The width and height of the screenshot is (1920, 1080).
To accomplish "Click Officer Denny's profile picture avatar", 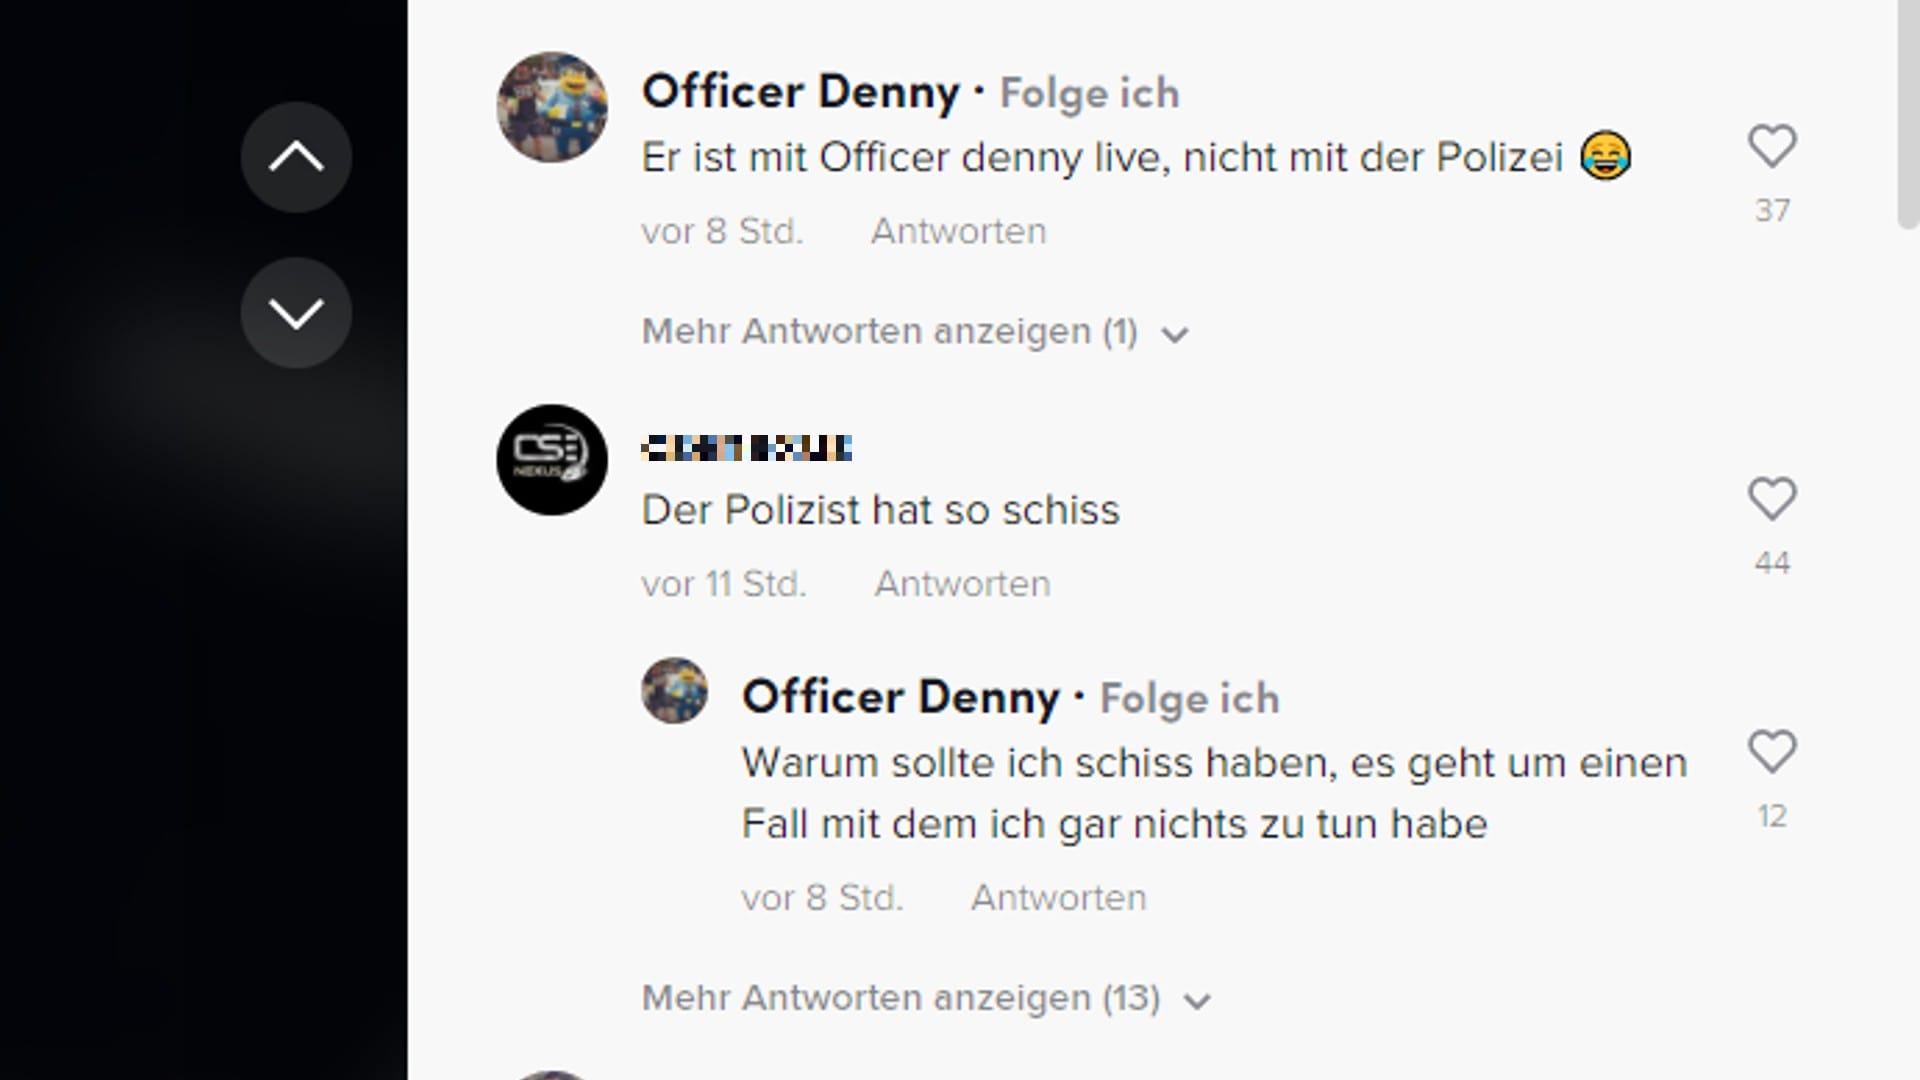I will (x=551, y=108).
